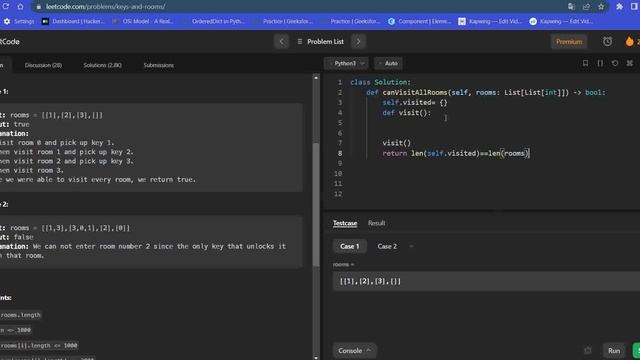Switch to Discussion tab

[43, 65]
